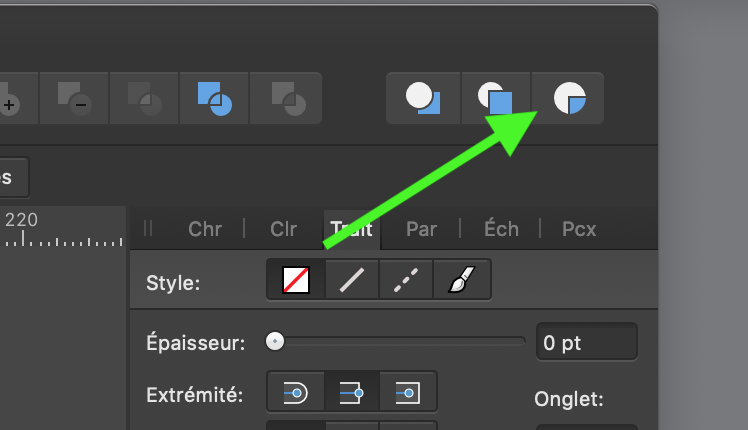Set stroke style to dashed line

[406, 280]
